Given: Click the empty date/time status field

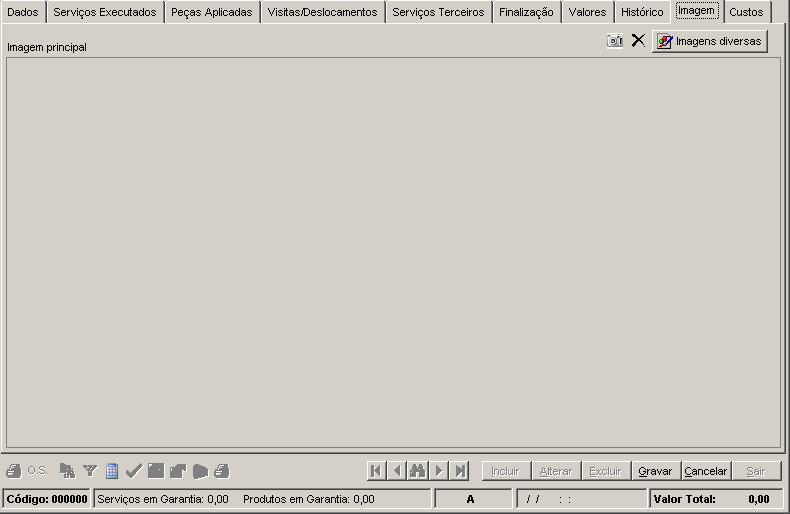Looking at the screenshot, I should click(582, 499).
